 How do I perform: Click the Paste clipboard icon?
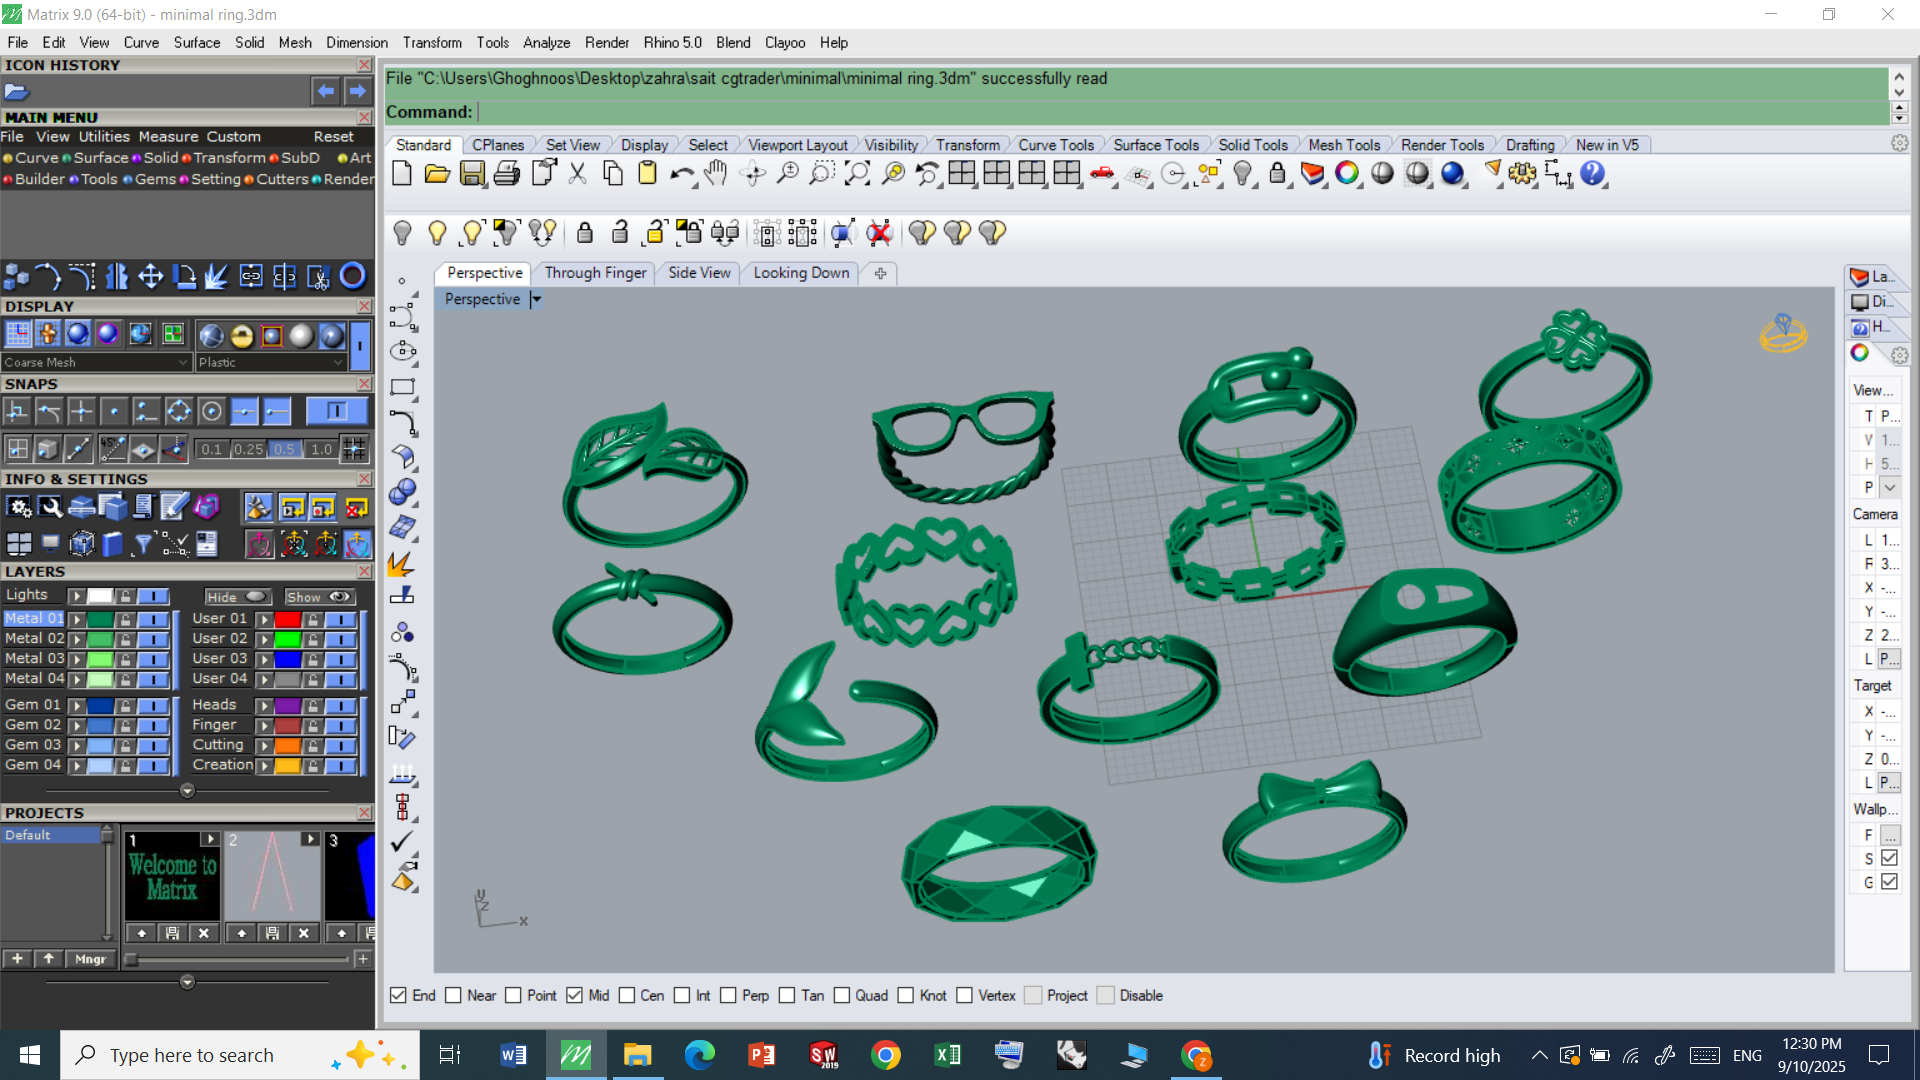coord(647,174)
